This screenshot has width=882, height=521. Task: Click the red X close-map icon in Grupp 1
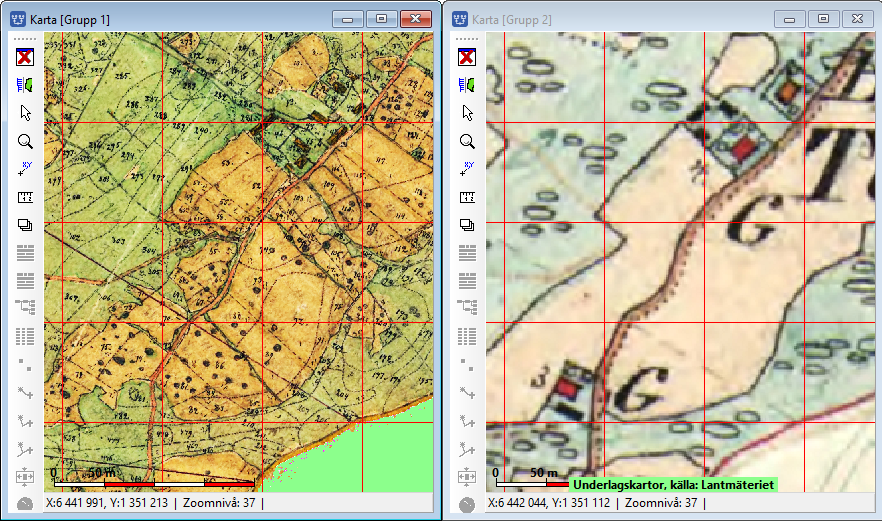(25, 57)
